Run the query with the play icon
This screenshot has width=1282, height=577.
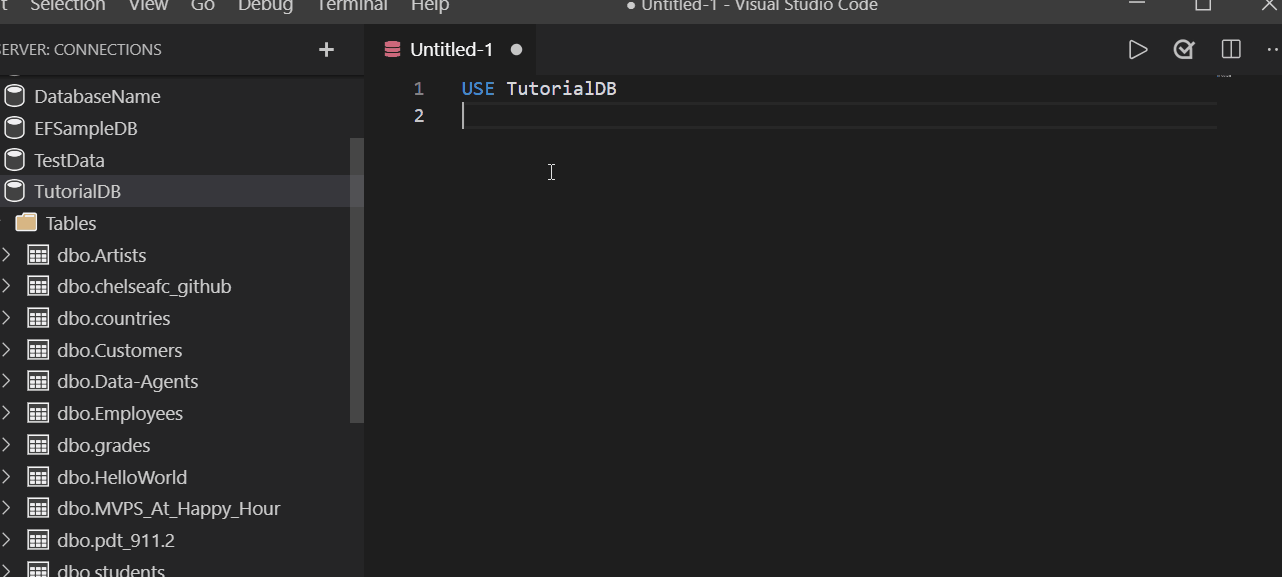[x=1138, y=48]
